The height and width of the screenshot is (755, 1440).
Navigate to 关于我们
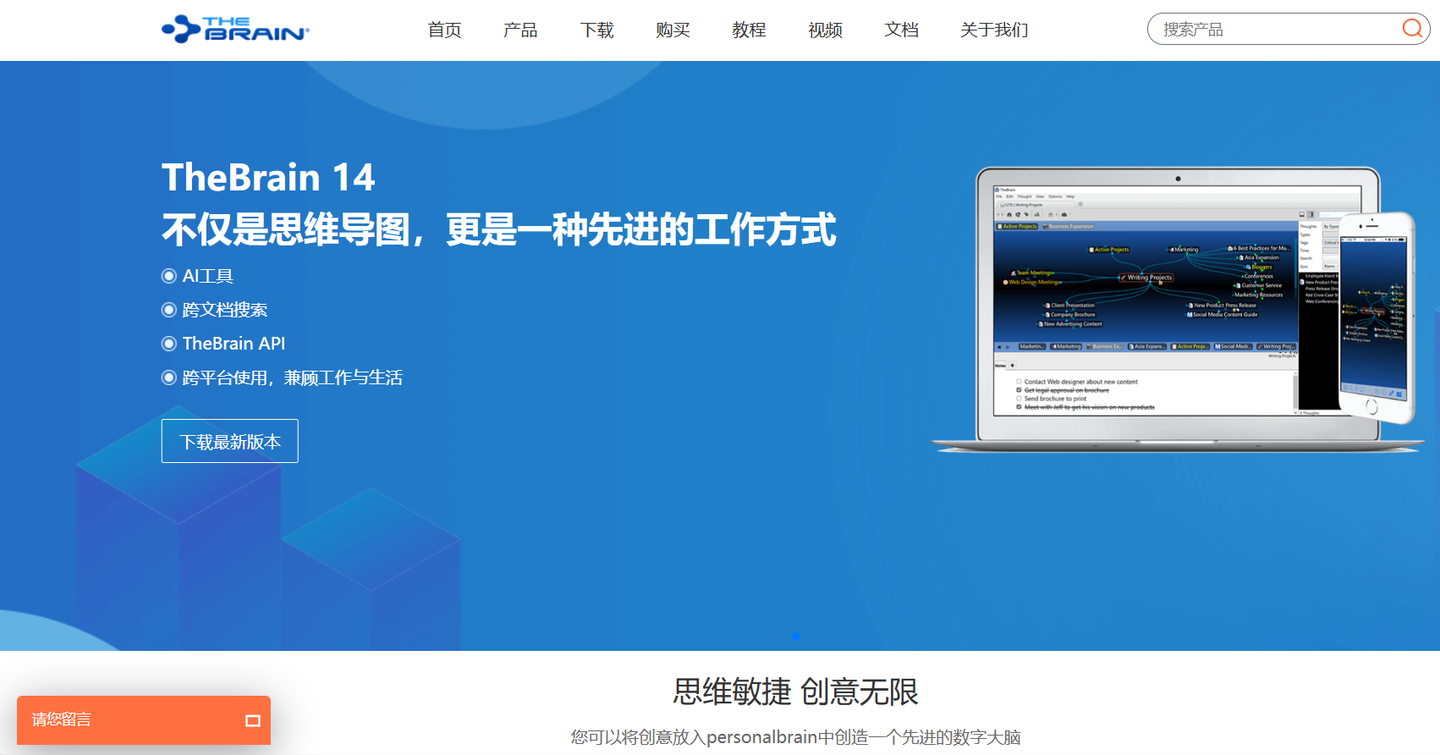pos(994,30)
